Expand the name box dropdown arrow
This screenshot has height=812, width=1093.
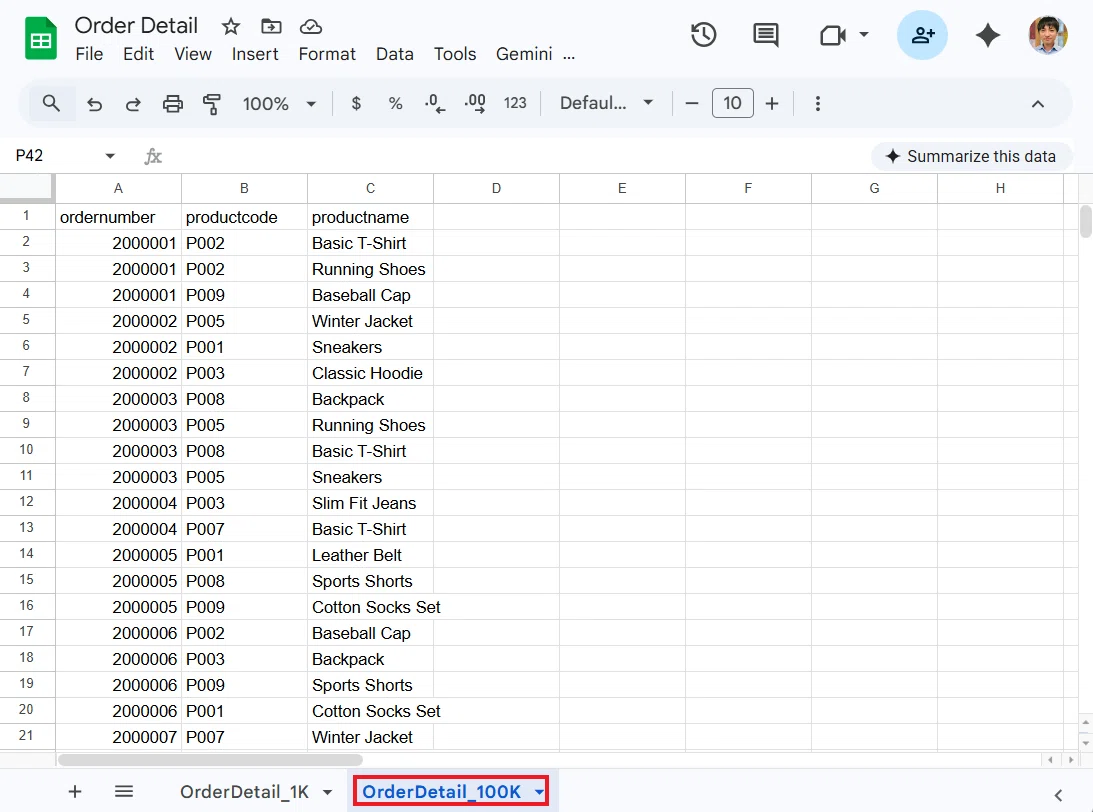pos(110,155)
